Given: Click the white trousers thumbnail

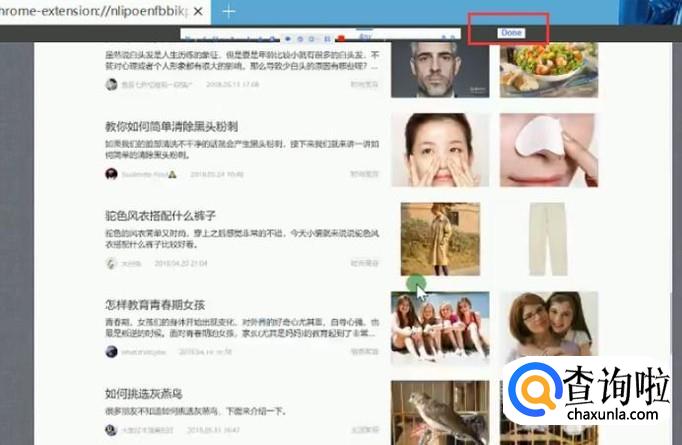Looking at the screenshot, I should (548, 239).
